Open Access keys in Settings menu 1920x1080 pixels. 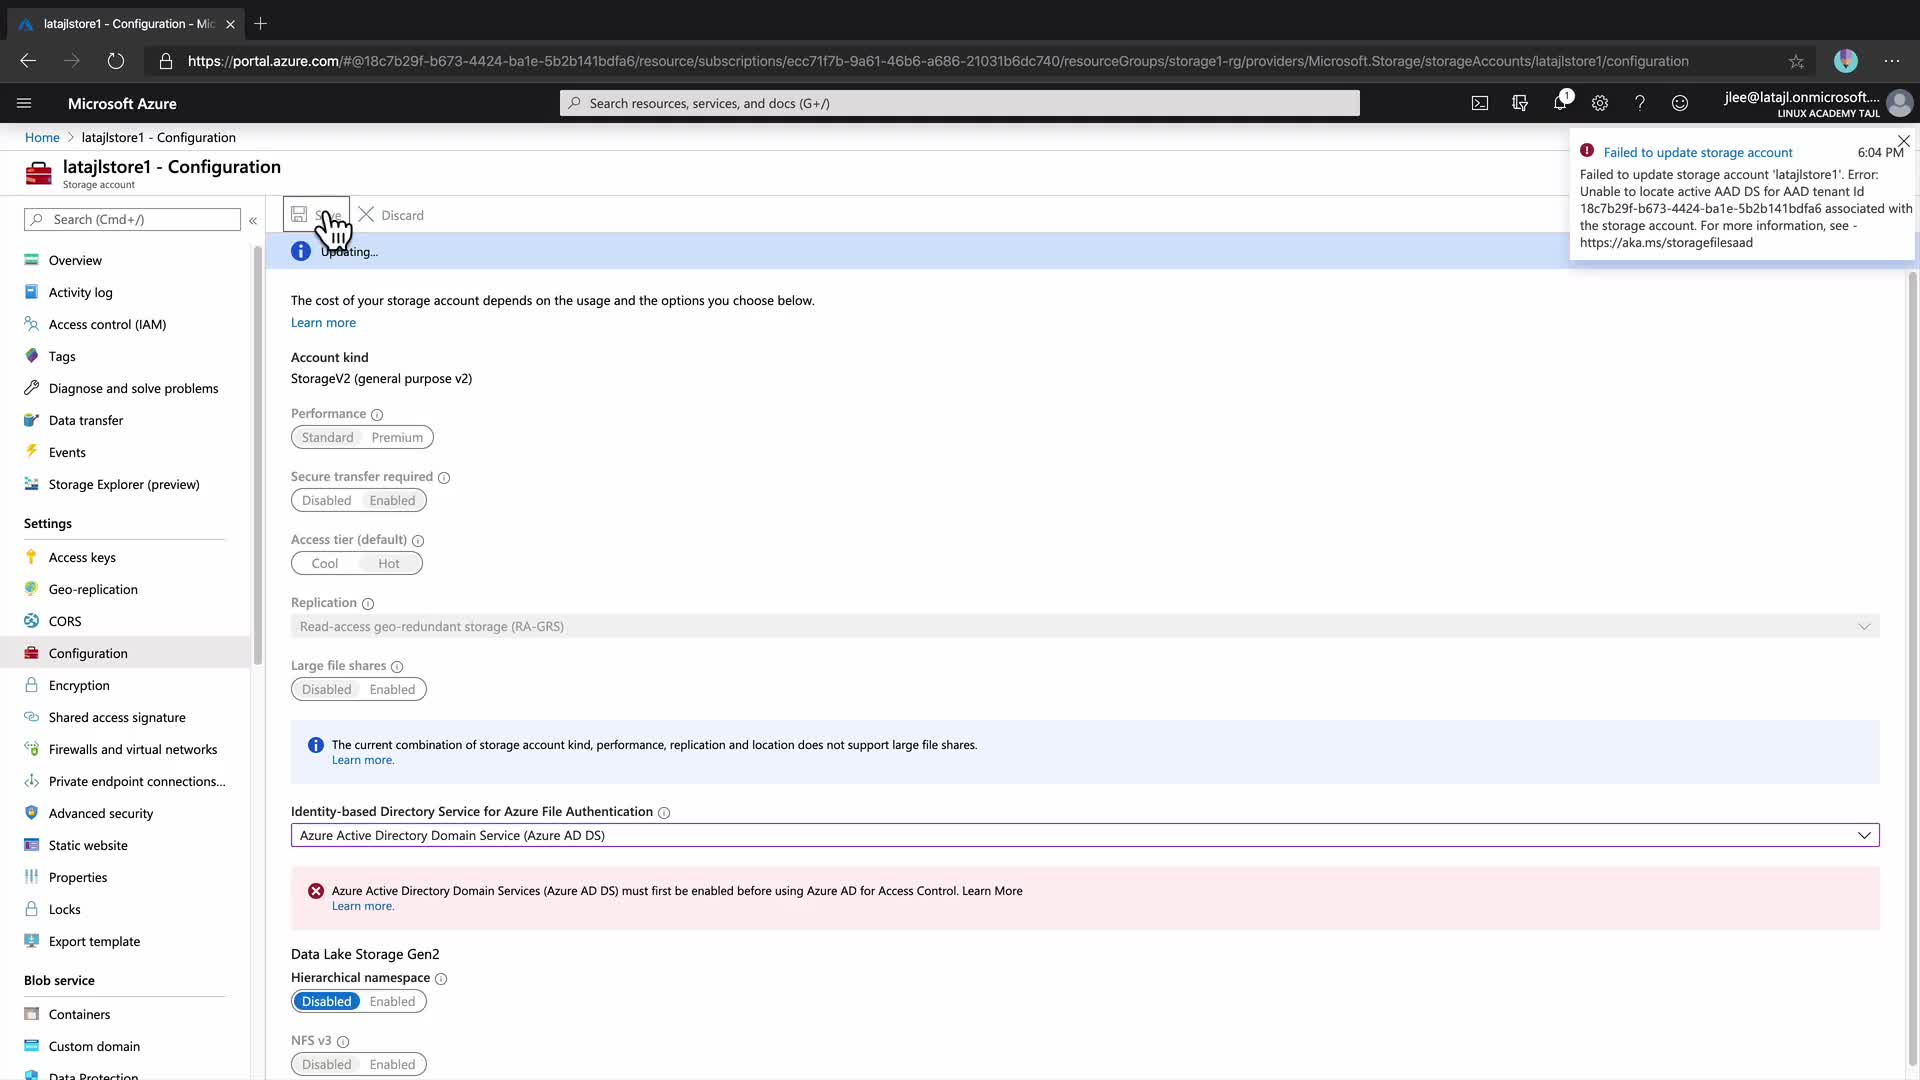[x=82, y=558]
